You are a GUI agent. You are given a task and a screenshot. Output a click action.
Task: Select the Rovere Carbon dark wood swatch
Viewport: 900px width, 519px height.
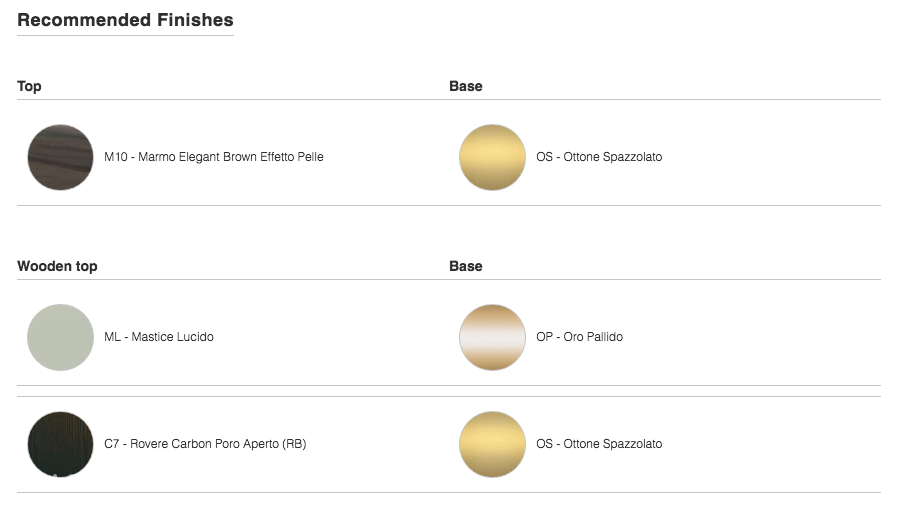coord(60,444)
